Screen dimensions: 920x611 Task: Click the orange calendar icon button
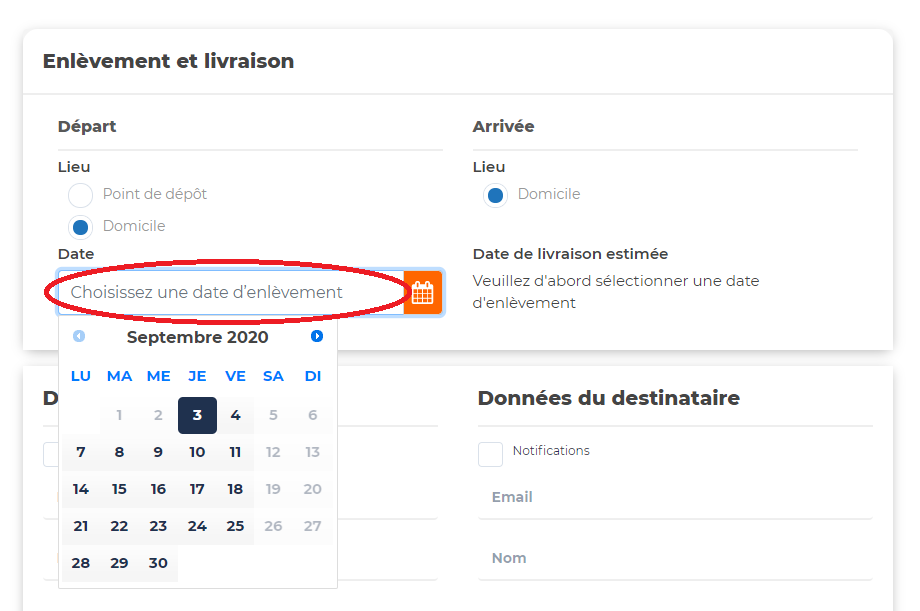pyautogui.click(x=422, y=293)
